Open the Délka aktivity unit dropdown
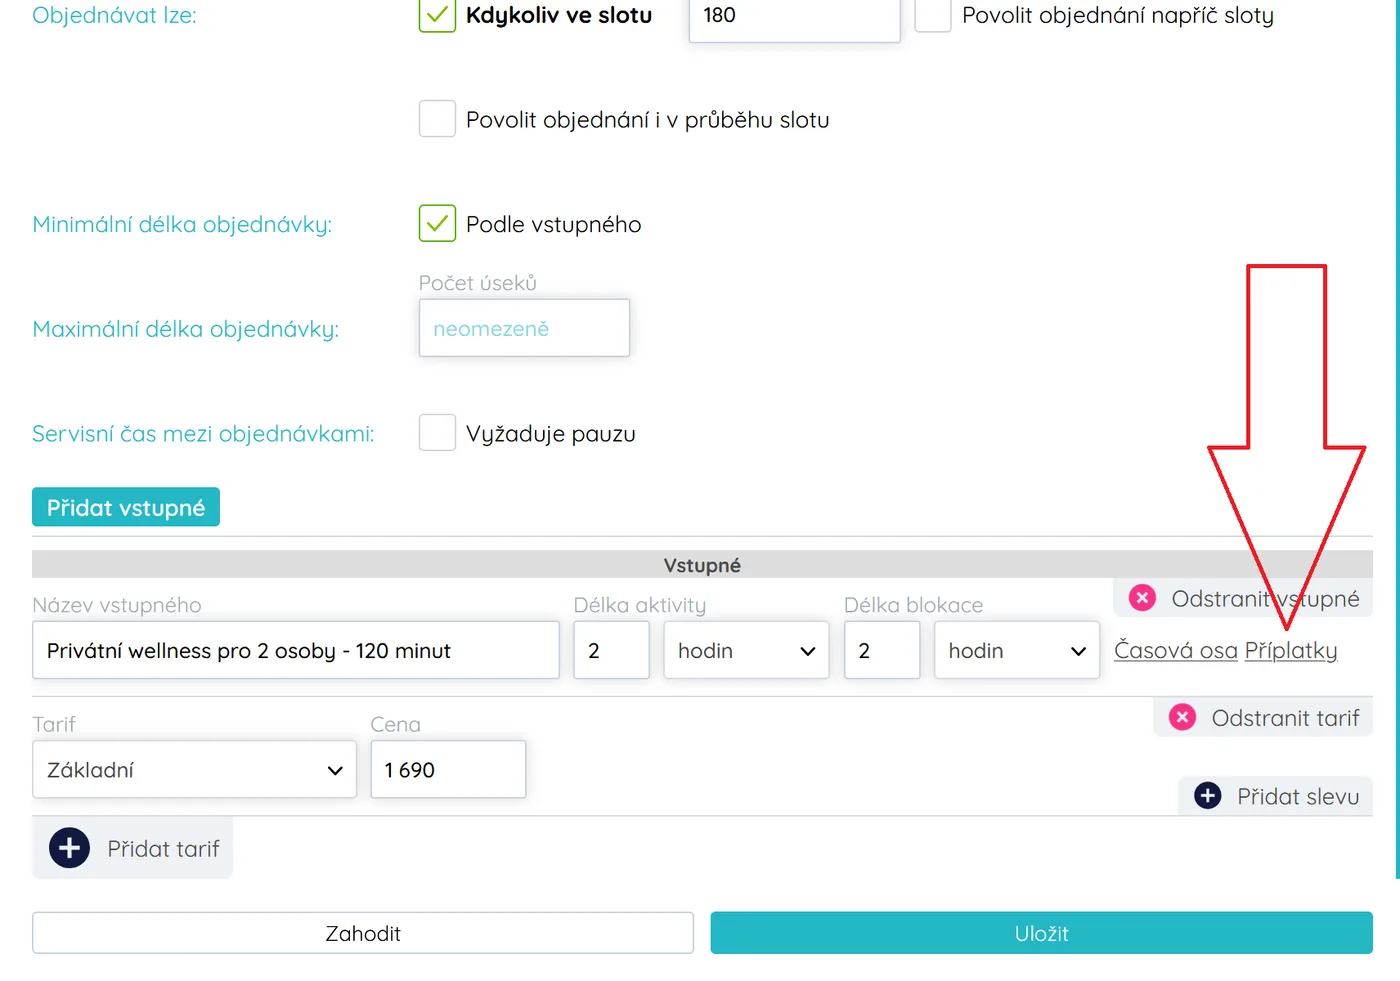 point(746,650)
